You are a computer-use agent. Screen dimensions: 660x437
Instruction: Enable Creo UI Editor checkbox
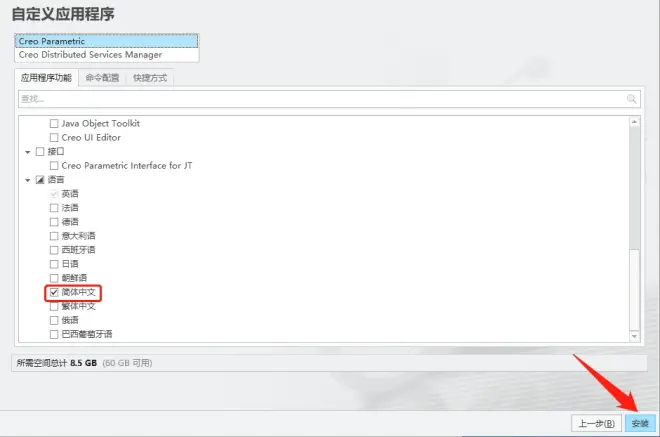54,138
